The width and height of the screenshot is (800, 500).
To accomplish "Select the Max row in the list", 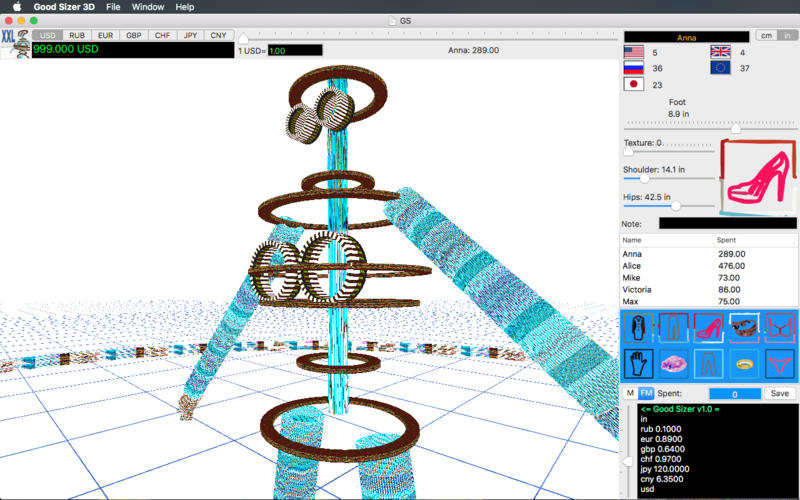I will [709, 301].
